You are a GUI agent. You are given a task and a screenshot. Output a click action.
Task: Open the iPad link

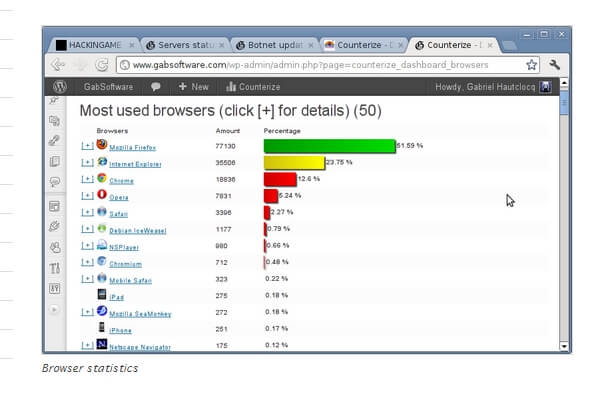[116, 297]
